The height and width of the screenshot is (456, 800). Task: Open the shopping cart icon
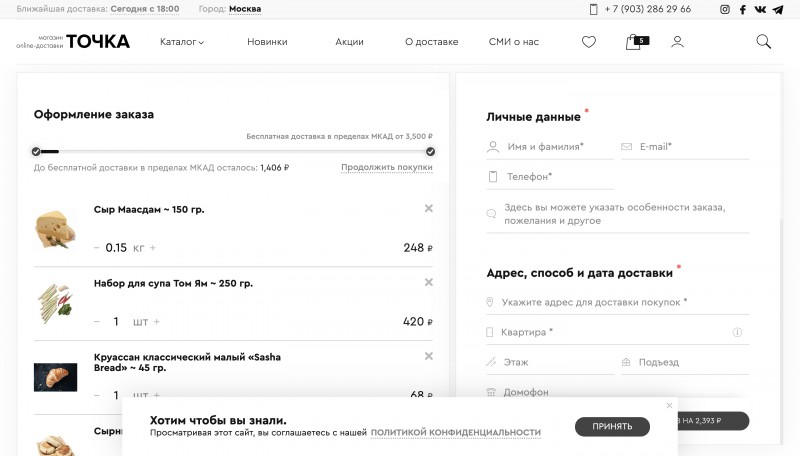[x=634, y=42]
